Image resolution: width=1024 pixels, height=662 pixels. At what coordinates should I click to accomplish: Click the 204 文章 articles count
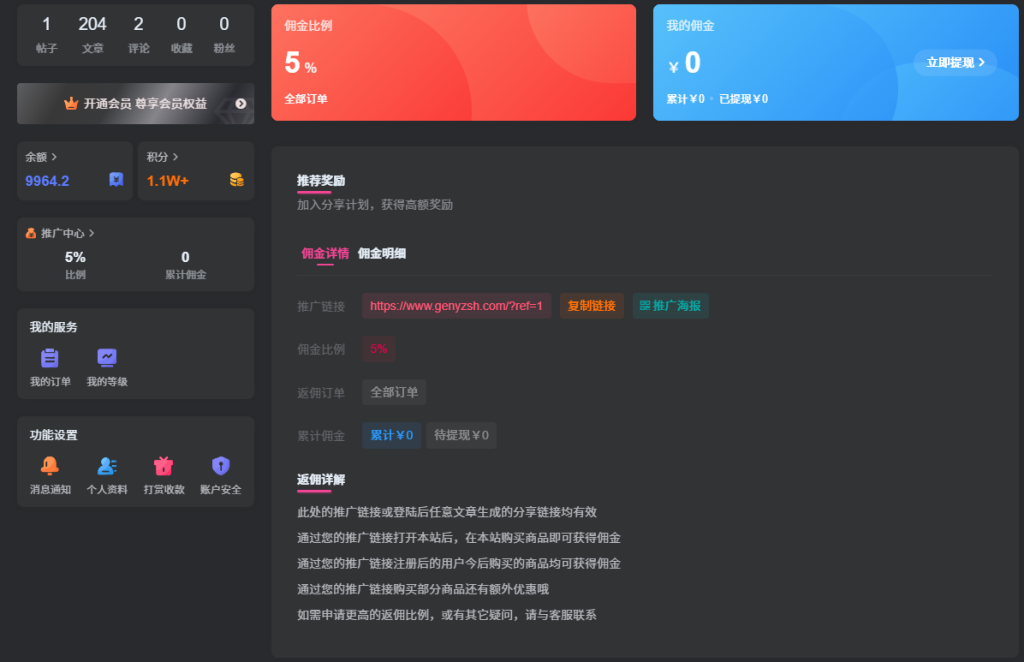[x=92, y=33]
